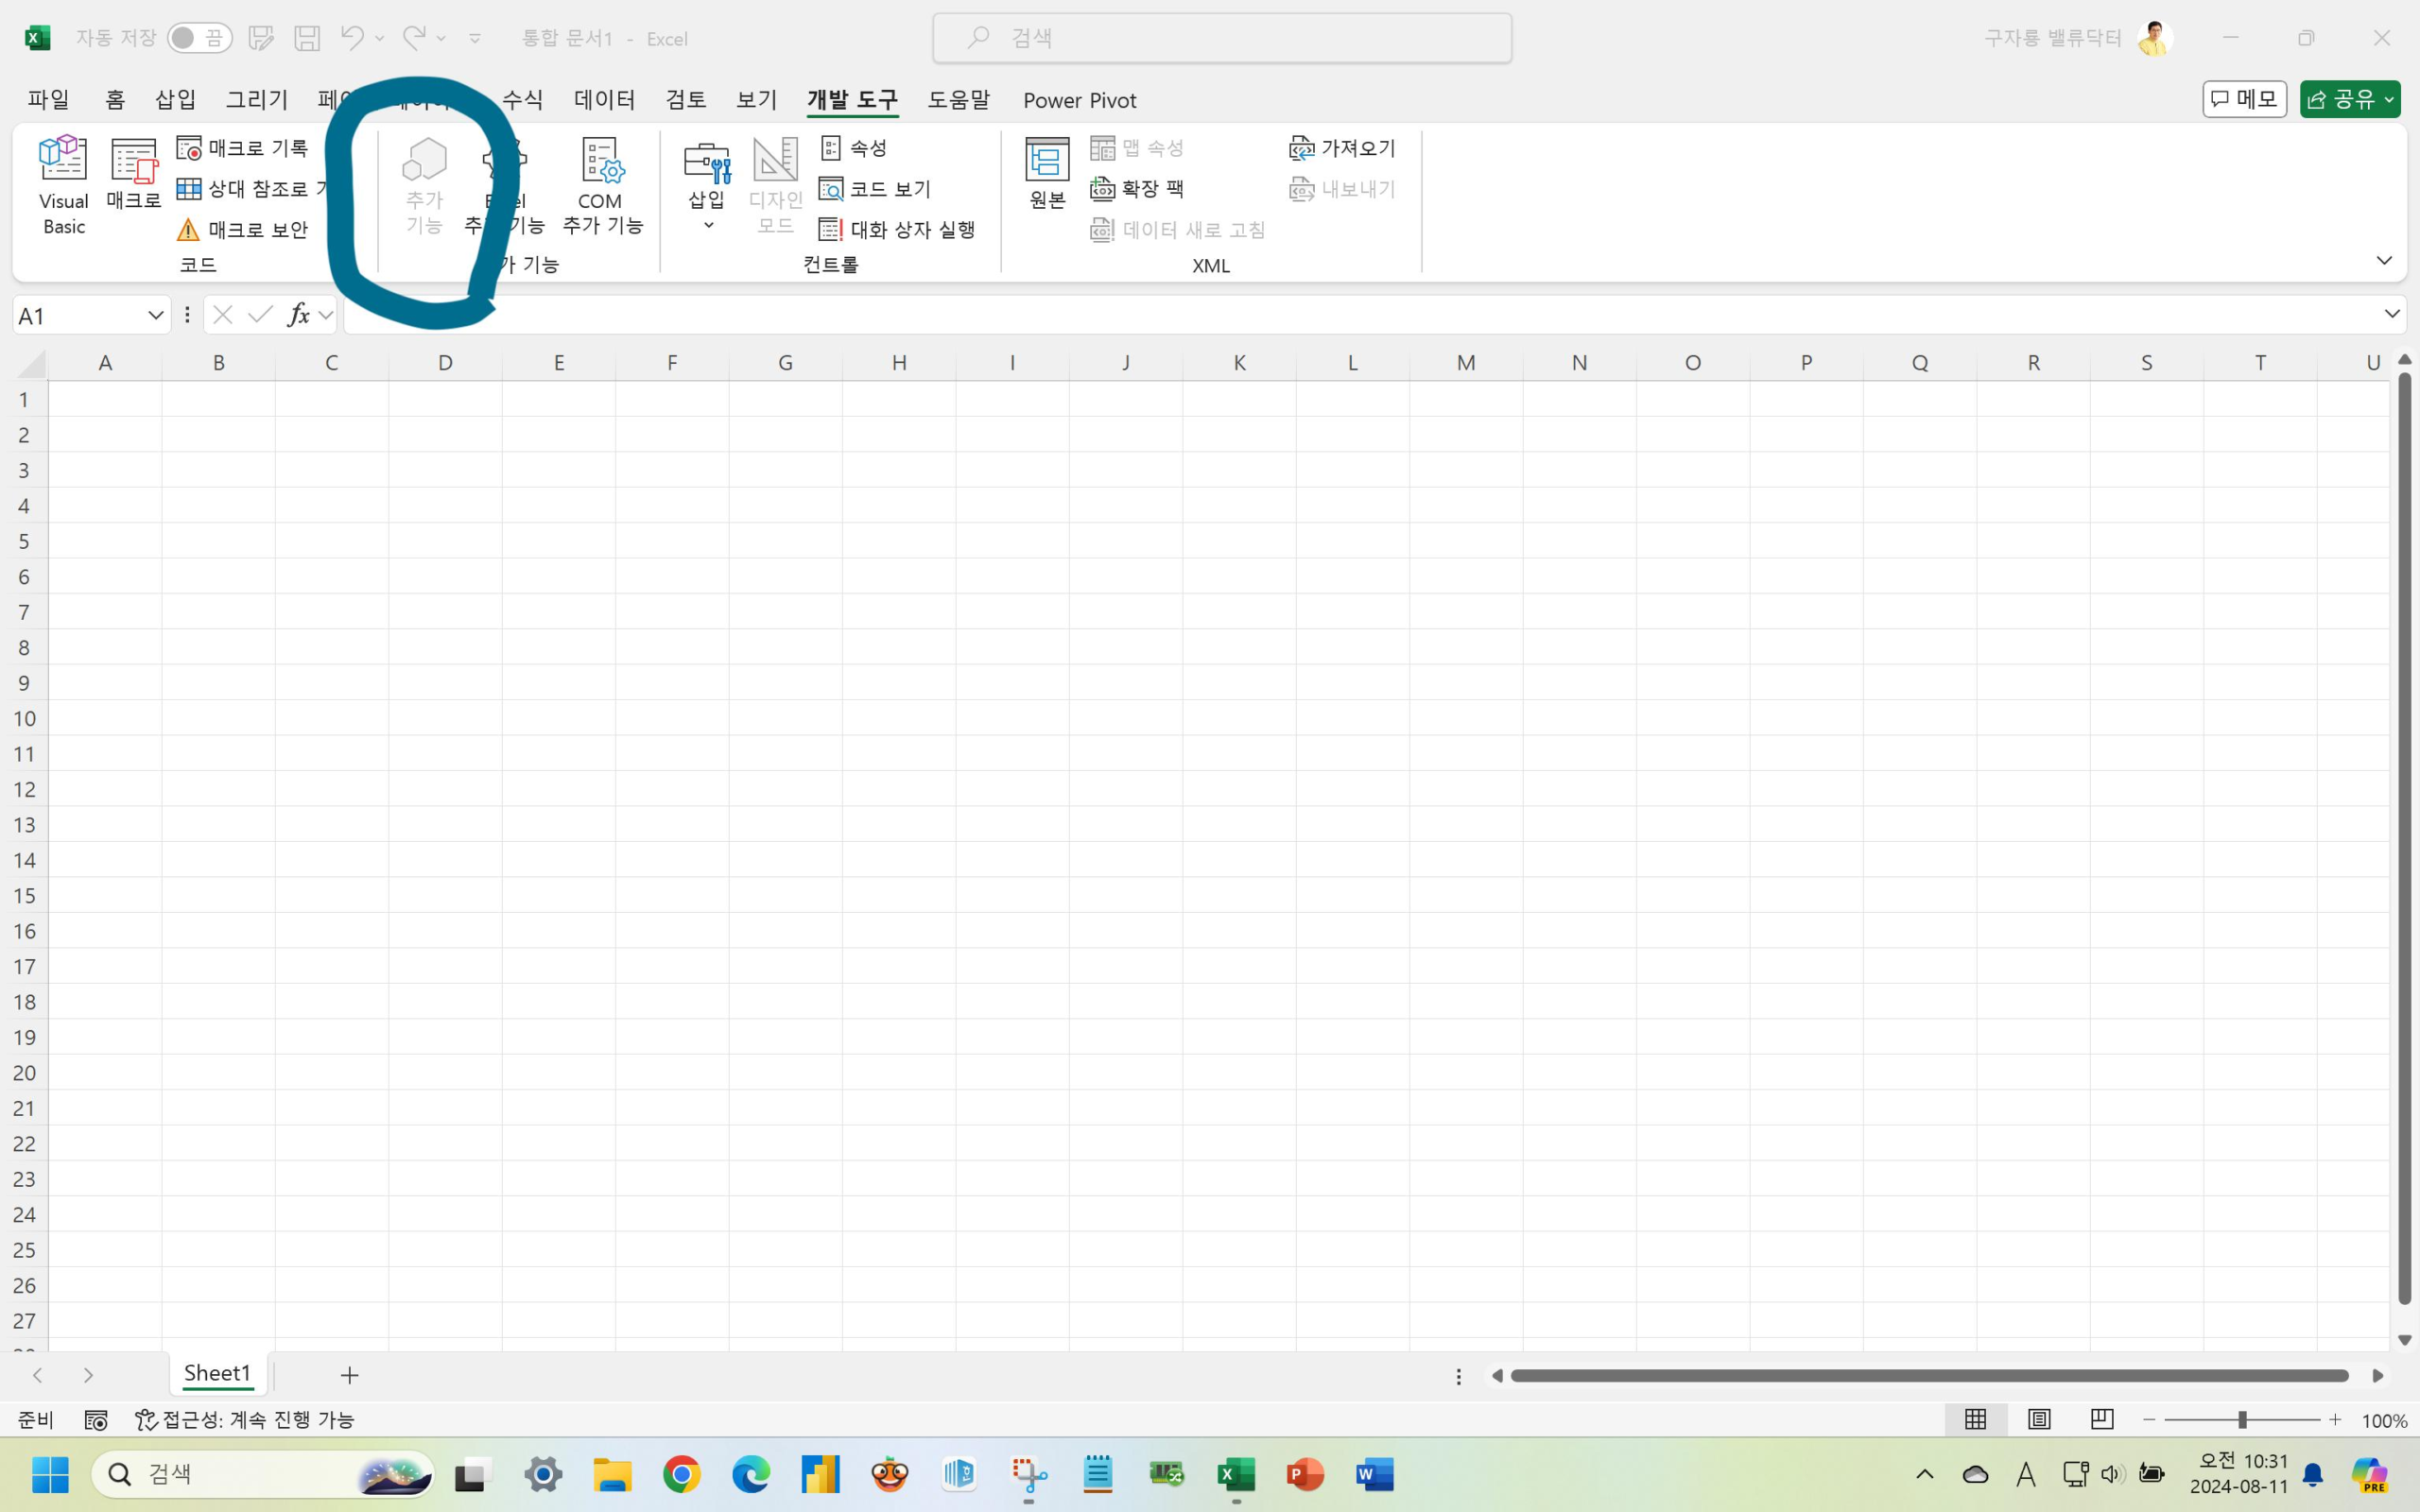Click Record Macro (매크로 기록)
Viewport: 2420px width, 1512px height.
click(243, 148)
